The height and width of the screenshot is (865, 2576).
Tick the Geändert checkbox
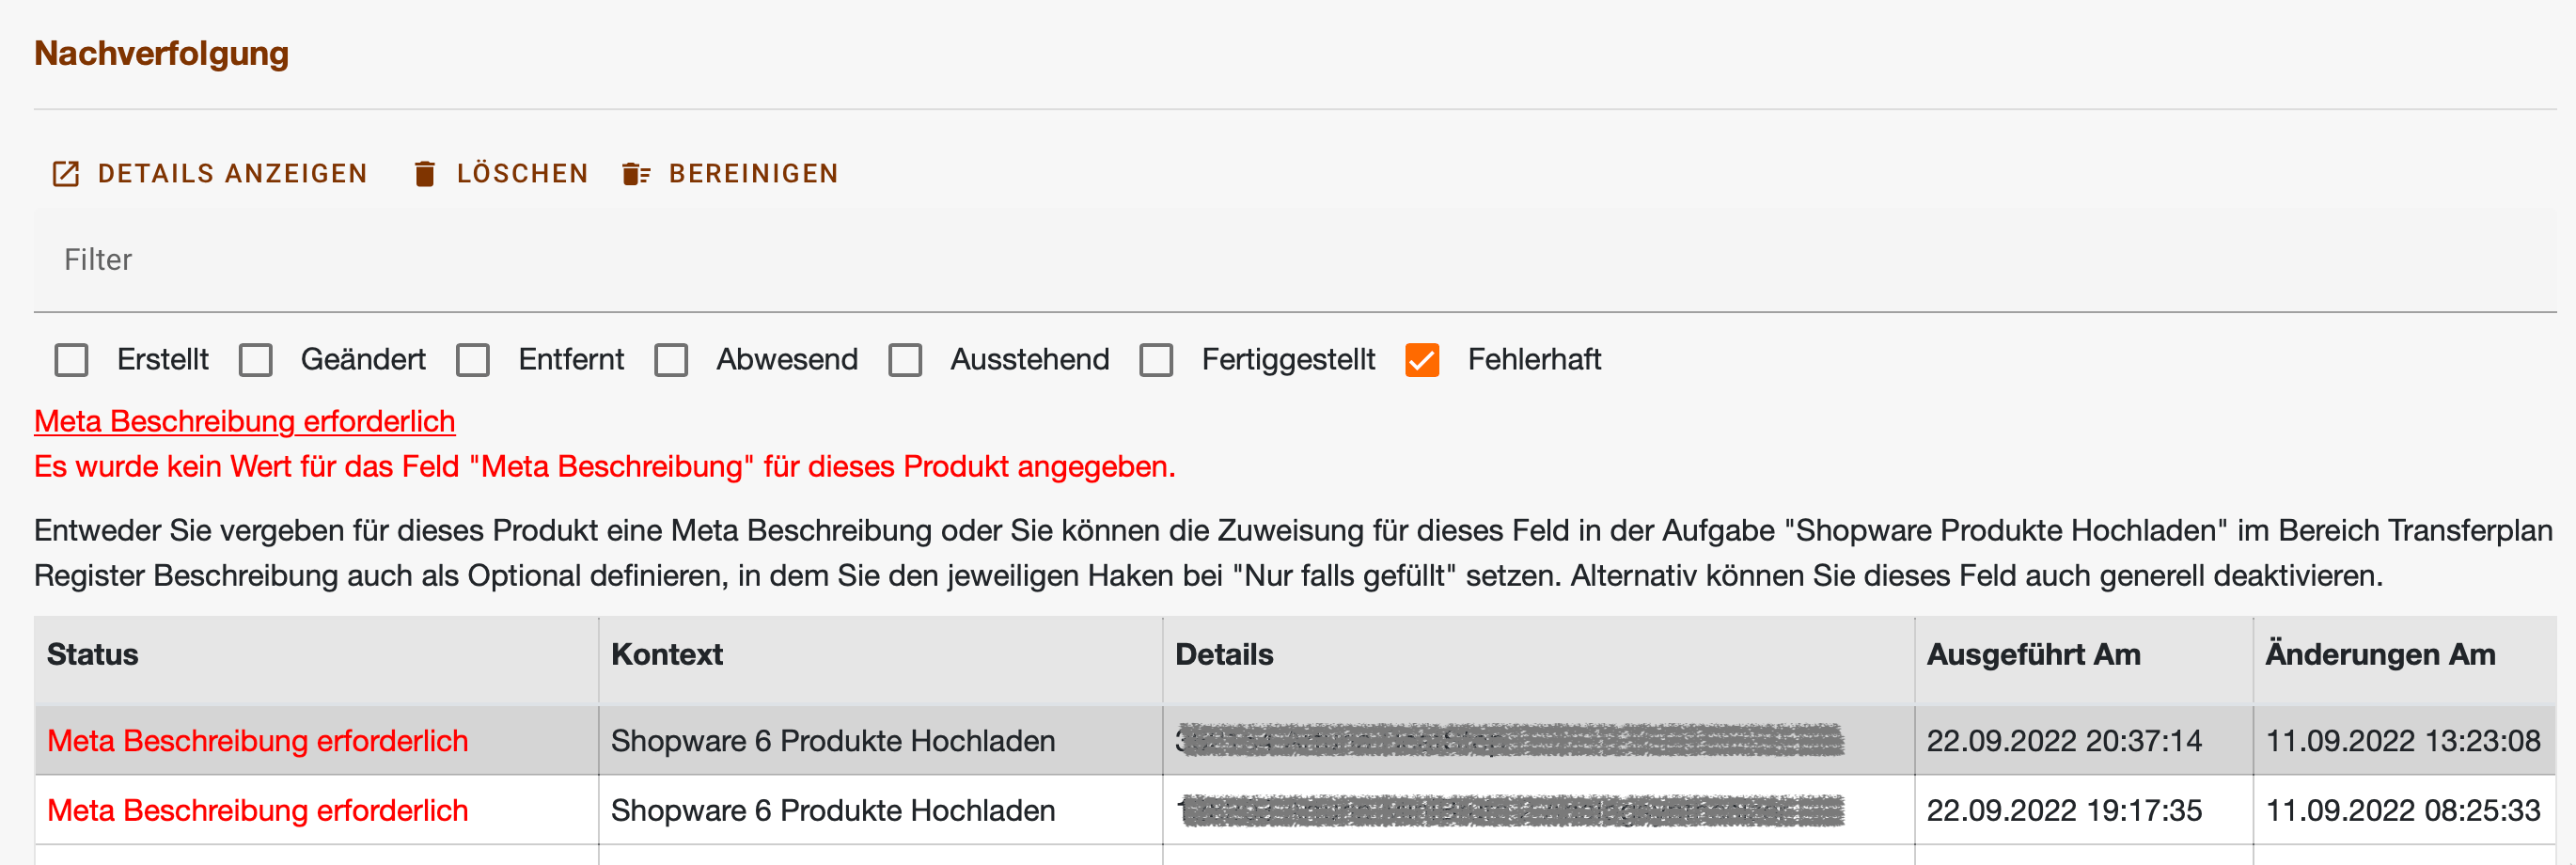click(256, 360)
